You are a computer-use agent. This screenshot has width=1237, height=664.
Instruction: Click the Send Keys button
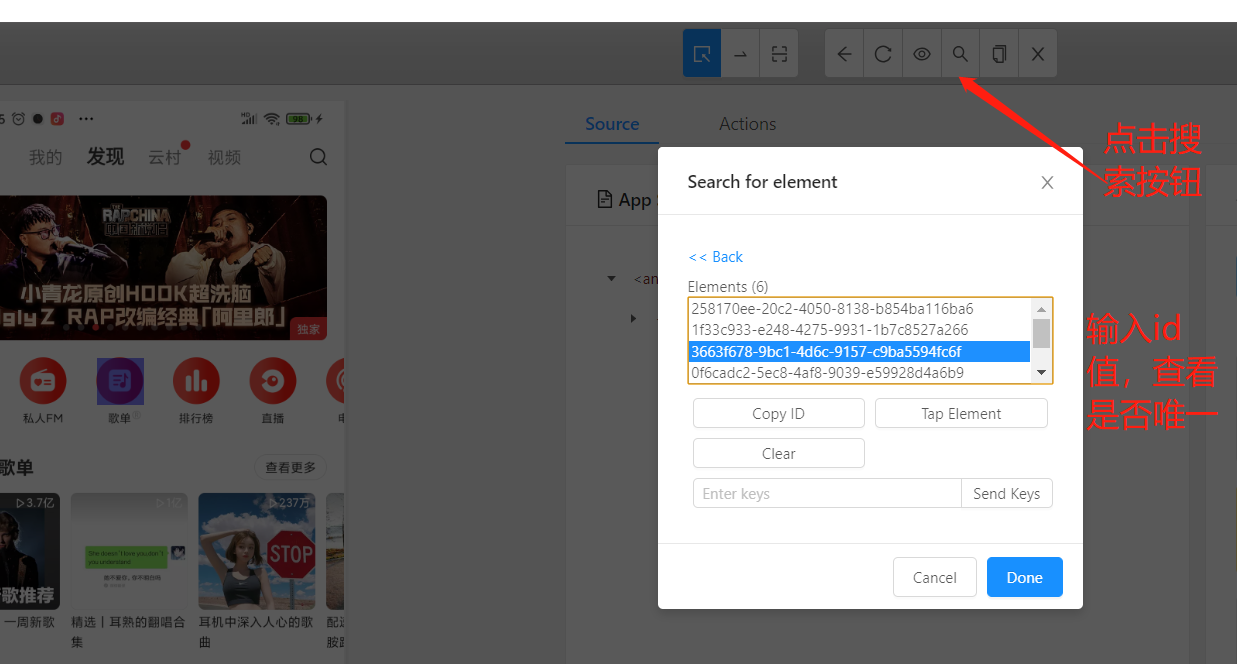point(1007,493)
